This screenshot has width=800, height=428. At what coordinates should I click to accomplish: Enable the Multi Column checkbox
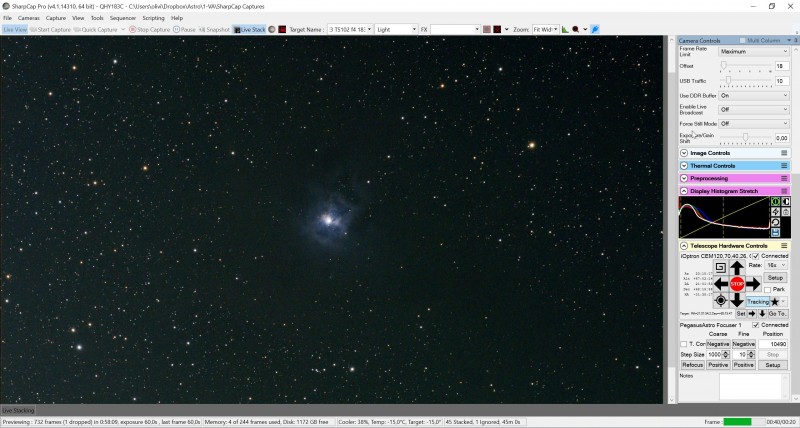pyautogui.click(x=743, y=40)
